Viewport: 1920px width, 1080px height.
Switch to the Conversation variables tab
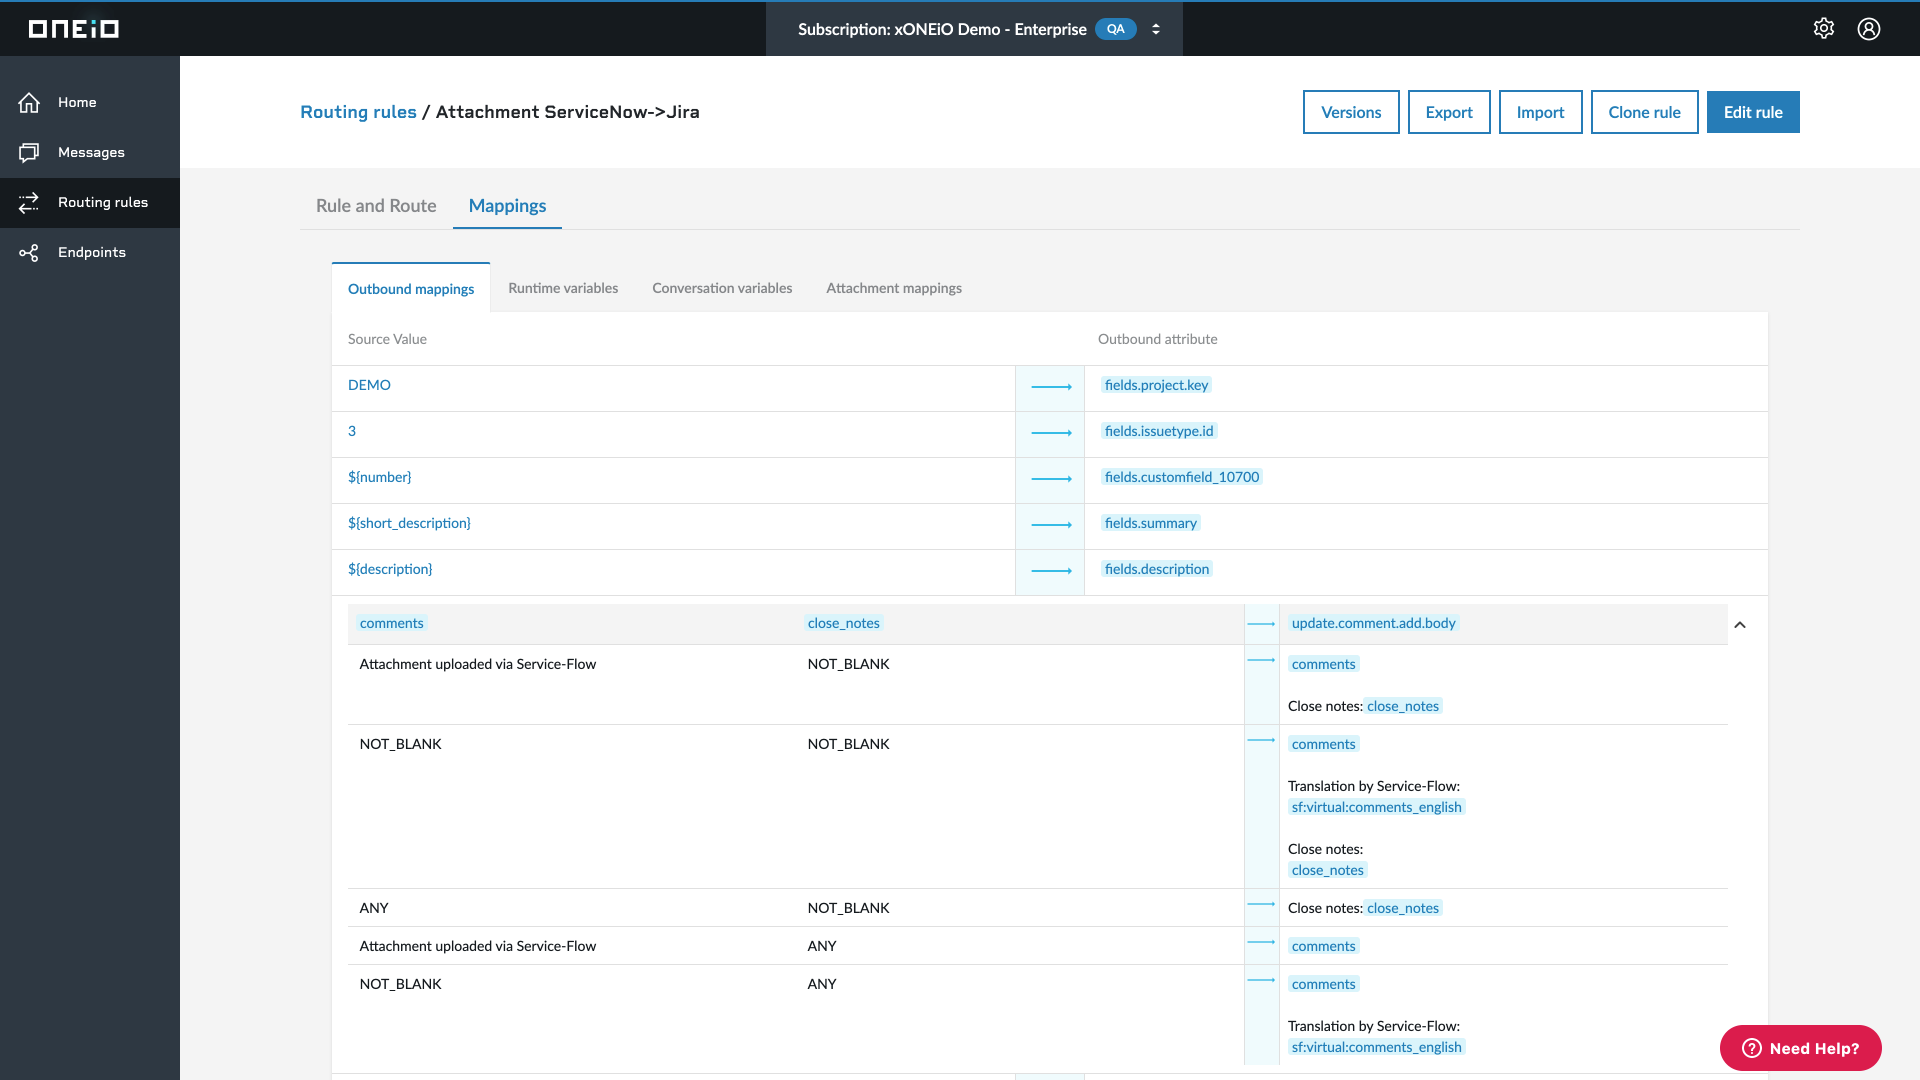pyautogui.click(x=722, y=288)
